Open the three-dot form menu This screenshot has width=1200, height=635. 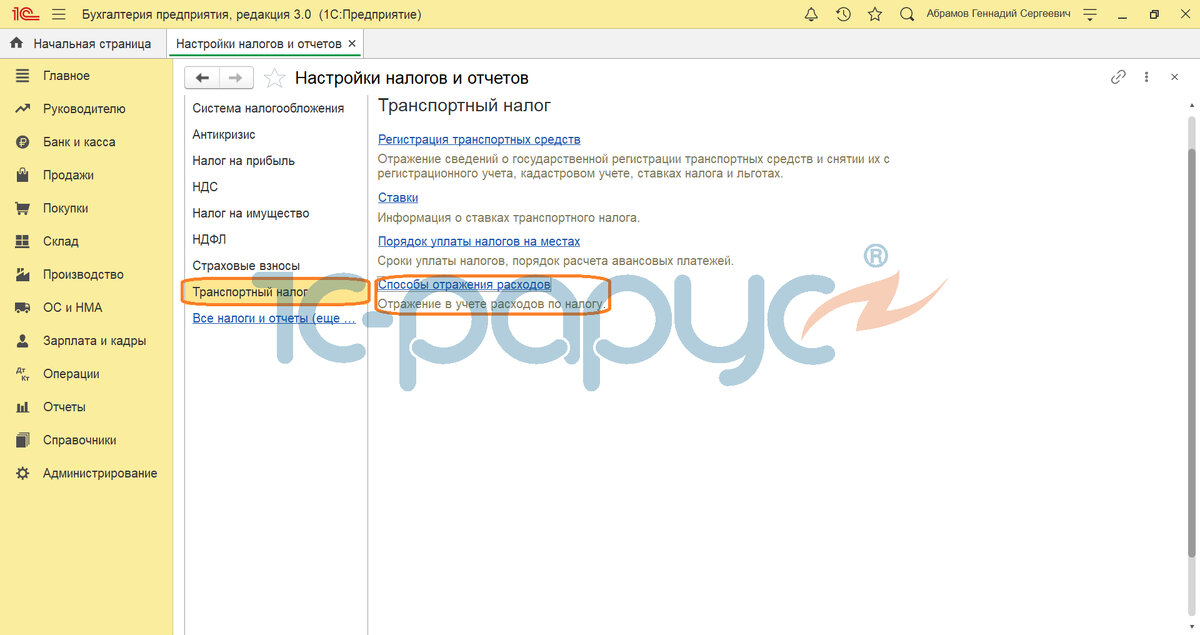click(x=1147, y=77)
